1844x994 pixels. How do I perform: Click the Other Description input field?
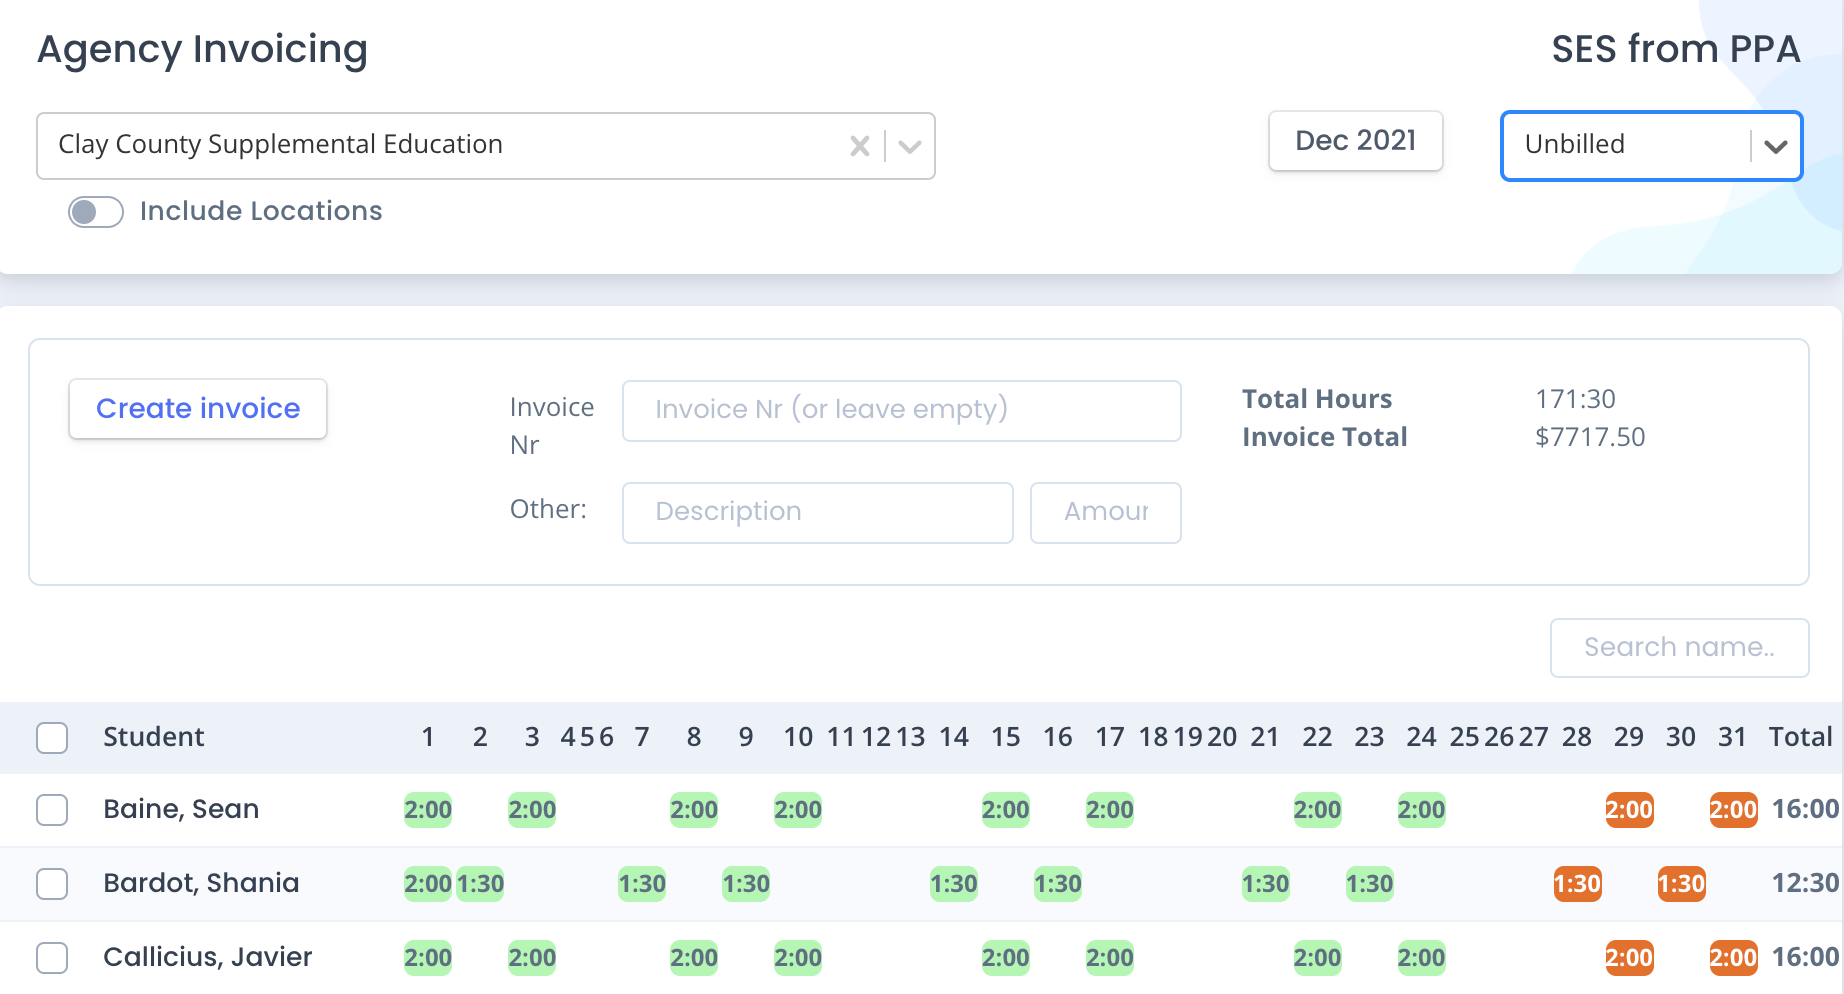[x=817, y=512]
